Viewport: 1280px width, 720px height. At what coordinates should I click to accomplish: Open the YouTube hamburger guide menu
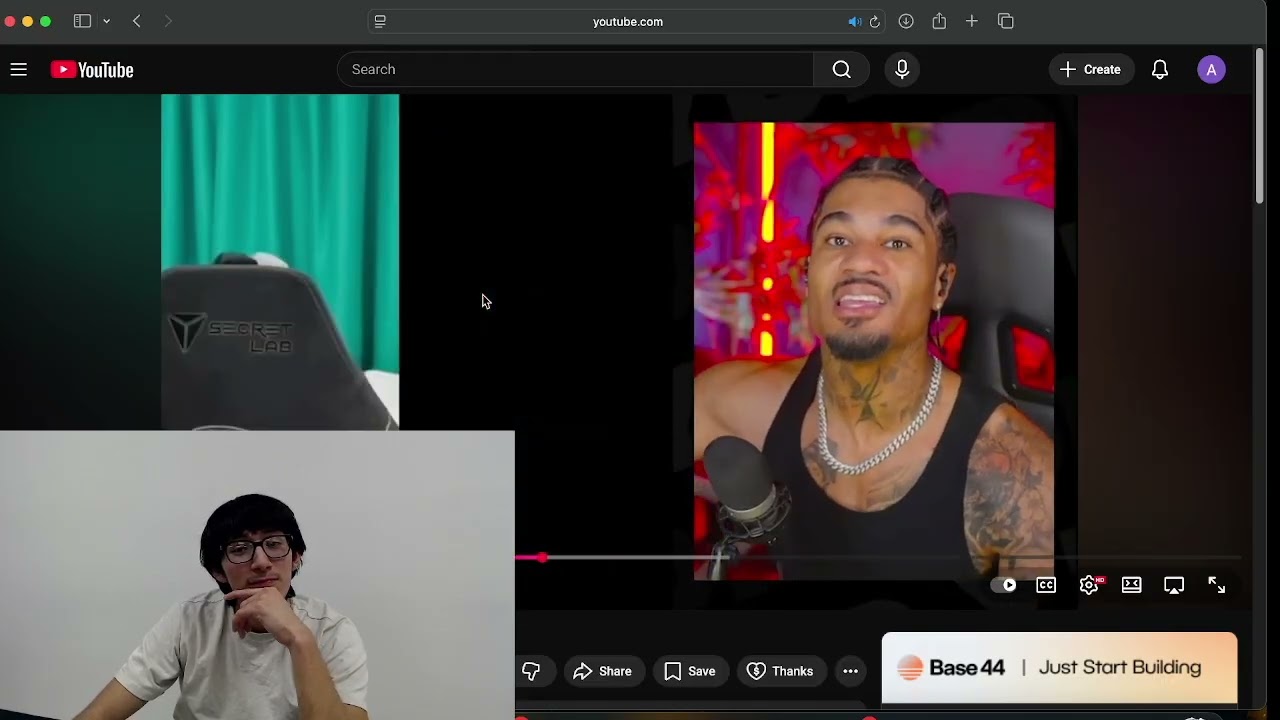pos(19,69)
